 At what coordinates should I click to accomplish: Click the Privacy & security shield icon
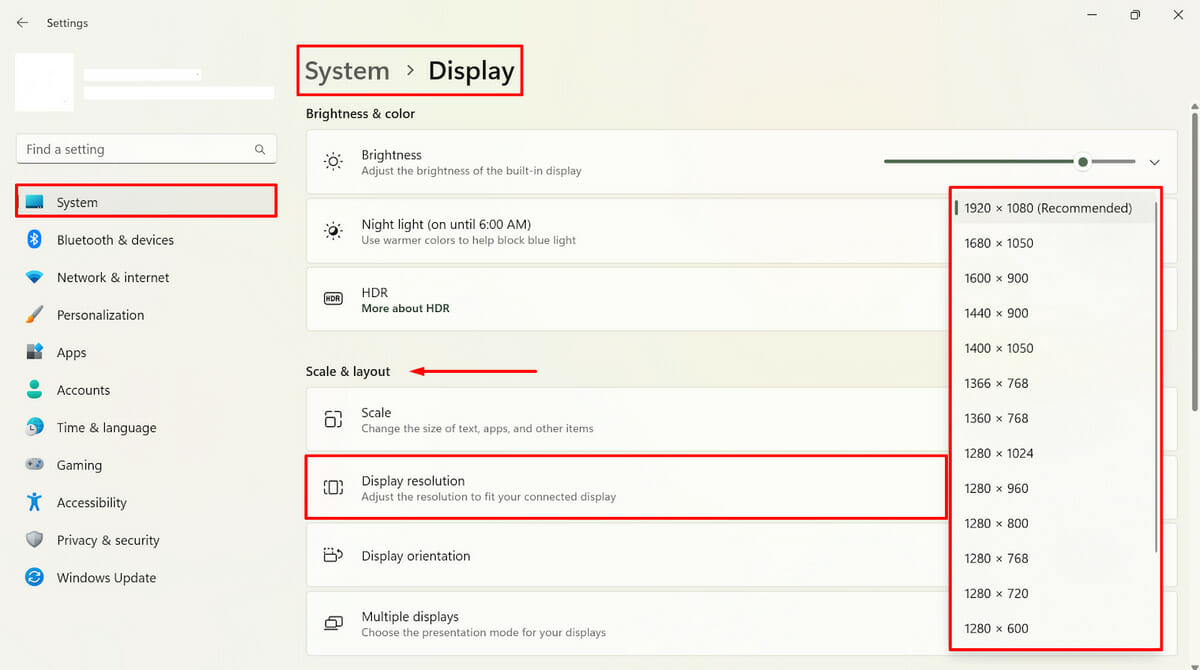(x=35, y=540)
